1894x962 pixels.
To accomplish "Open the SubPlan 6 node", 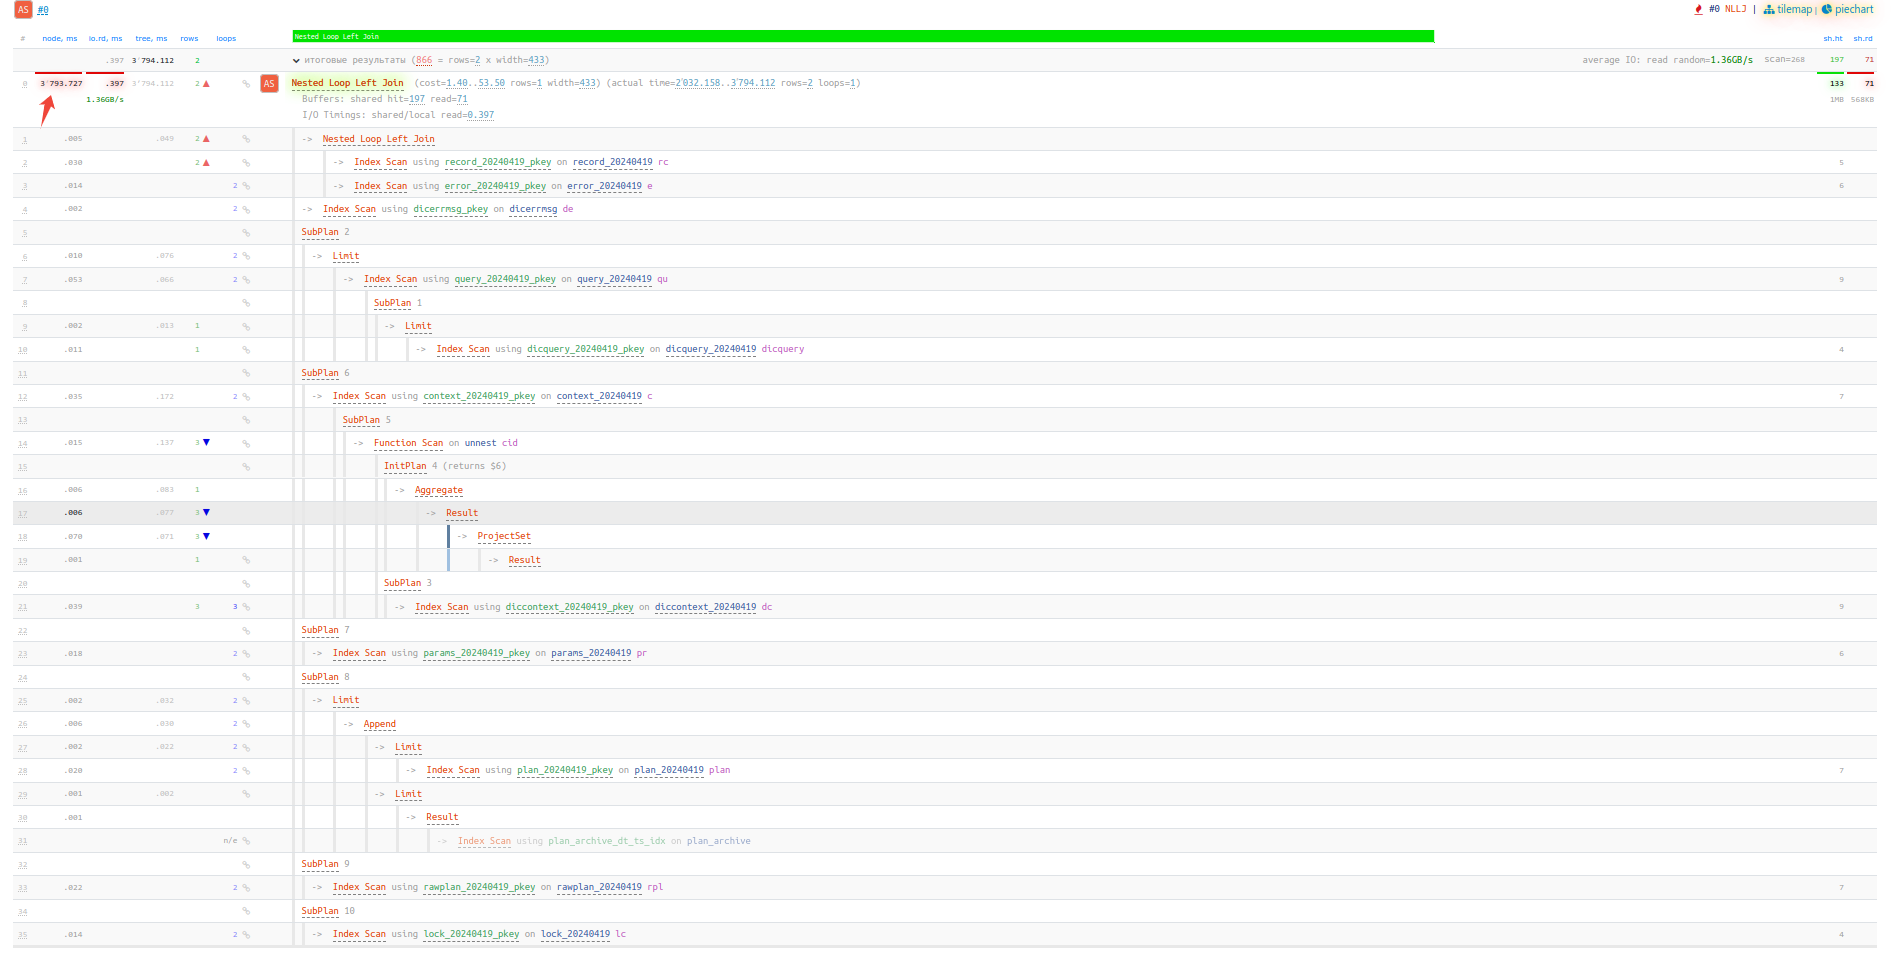I will tap(320, 373).
